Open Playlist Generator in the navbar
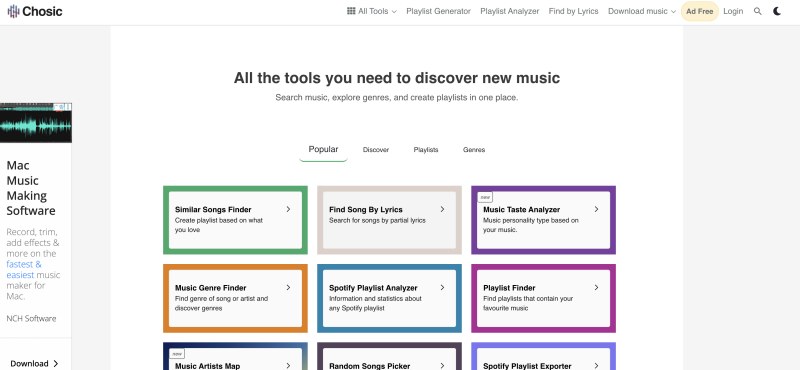The width and height of the screenshot is (800, 370). pyautogui.click(x=438, y=11)
